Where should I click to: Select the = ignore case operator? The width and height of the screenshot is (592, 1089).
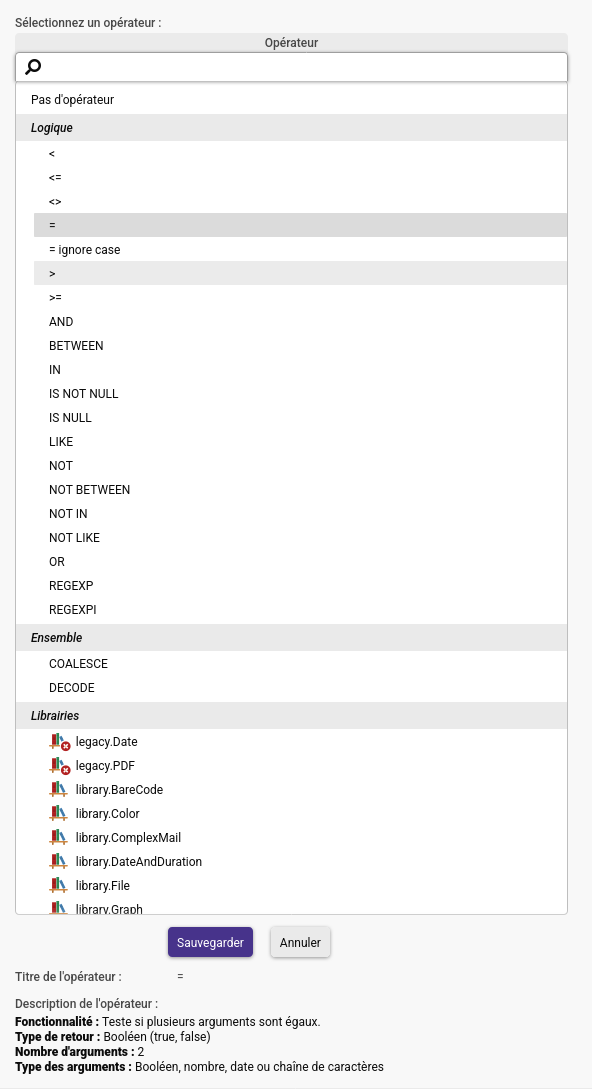pos(300,250)
